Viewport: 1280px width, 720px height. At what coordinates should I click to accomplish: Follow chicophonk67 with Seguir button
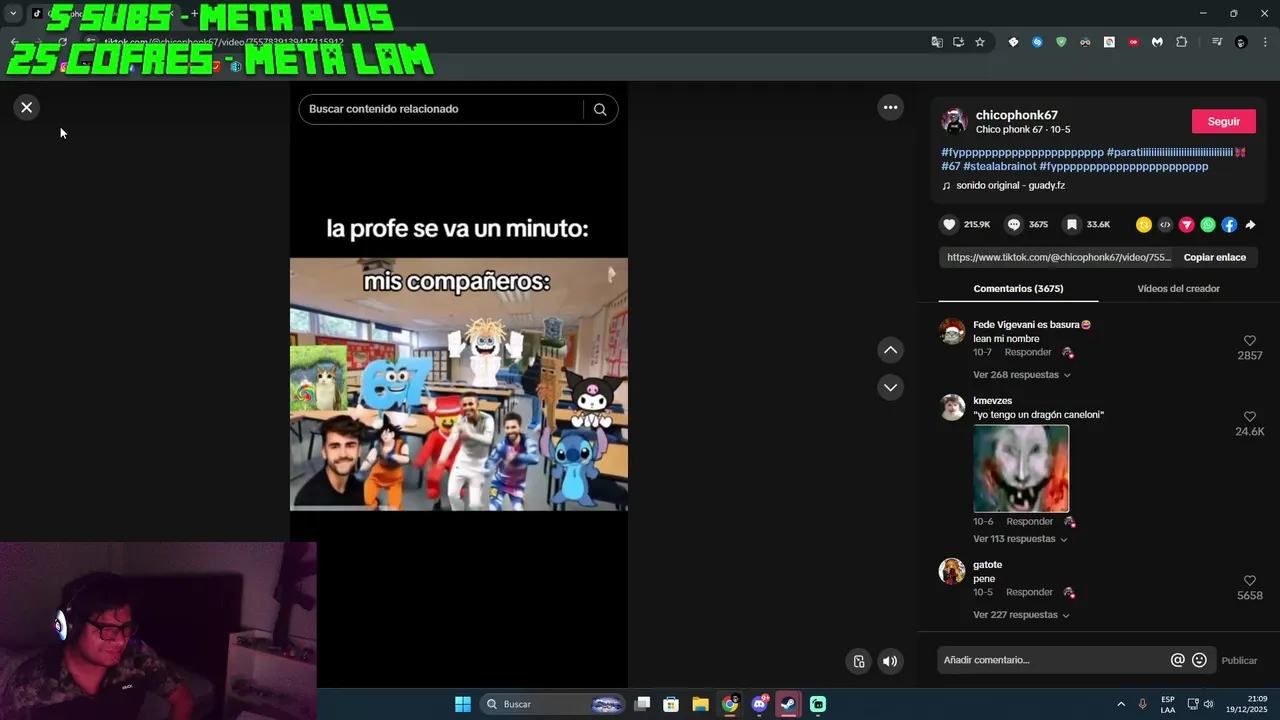(1223, 121)
